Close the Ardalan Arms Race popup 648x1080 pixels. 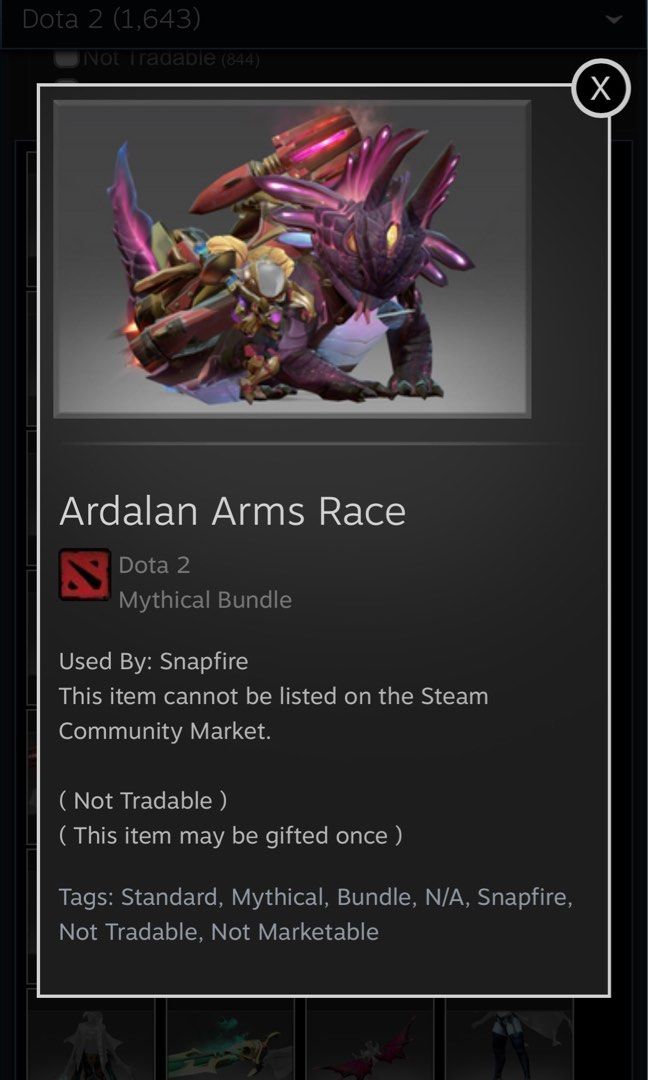pyautogui.click(x=600, y=88)
